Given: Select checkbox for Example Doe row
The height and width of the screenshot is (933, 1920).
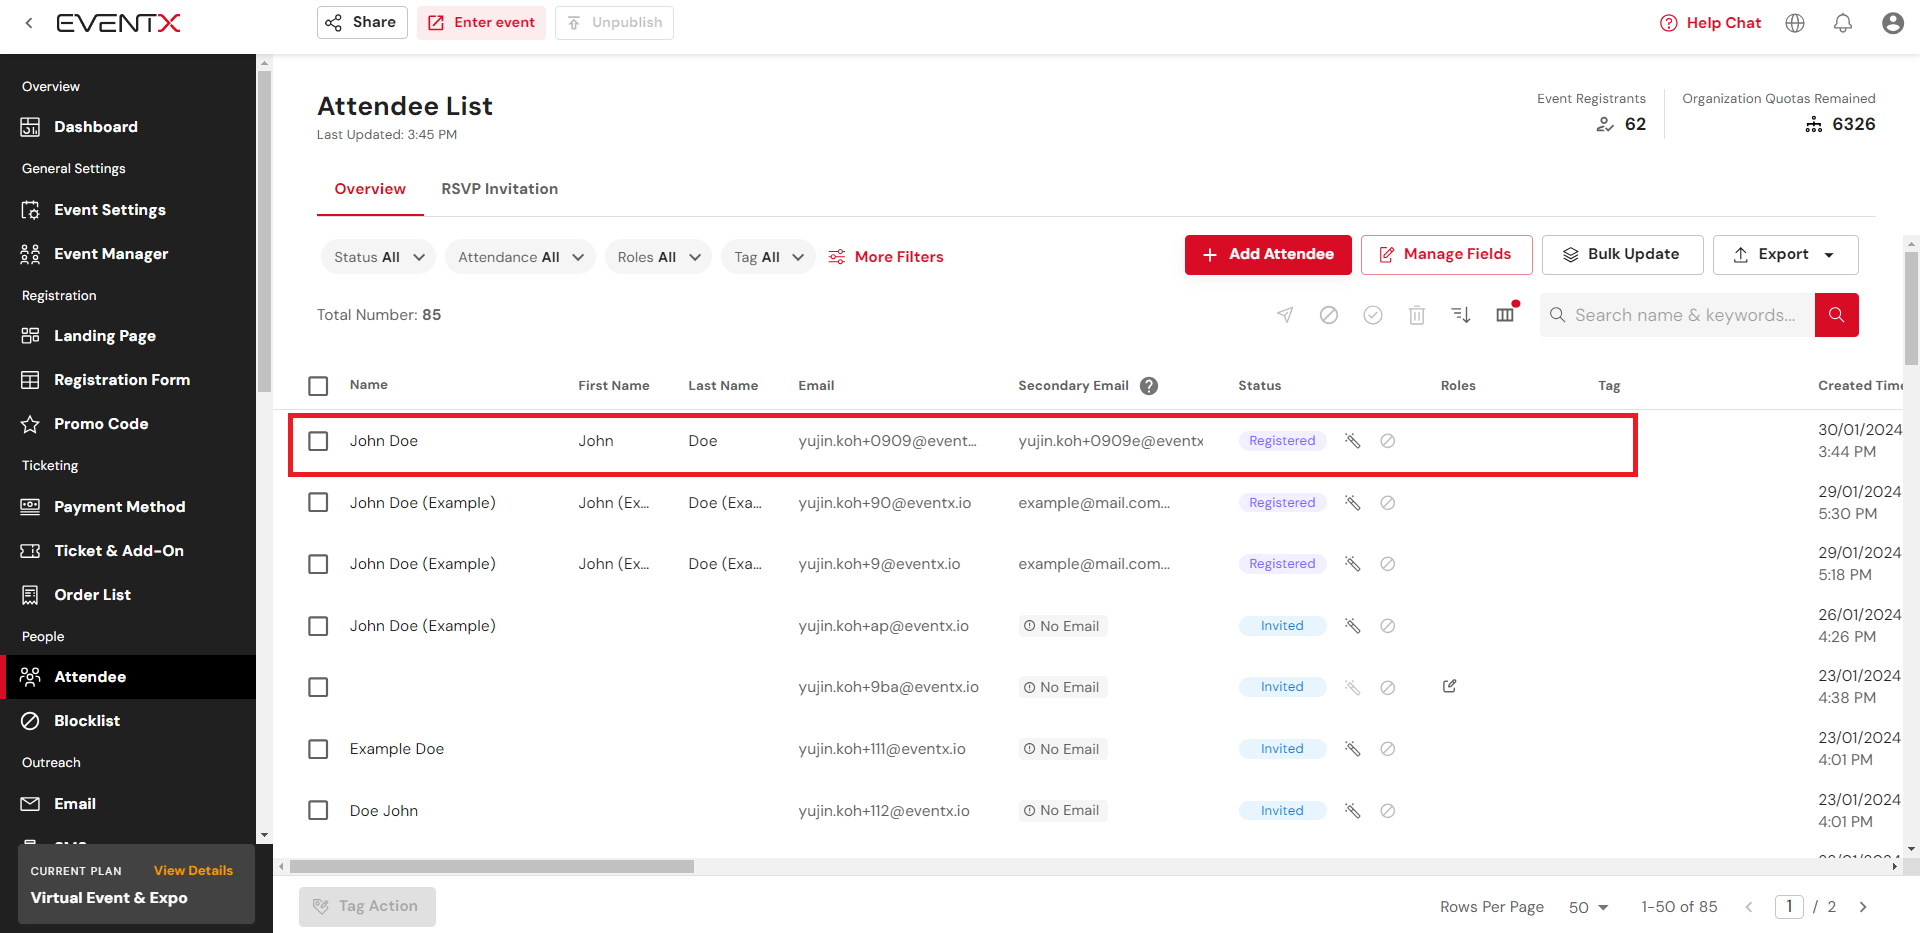Looking at the screenshot, I should click(x=318, y=749).
